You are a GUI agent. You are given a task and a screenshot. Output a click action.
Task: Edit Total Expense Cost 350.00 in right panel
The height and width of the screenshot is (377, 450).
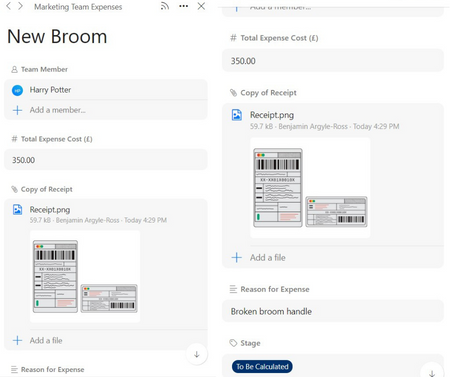click(333, 61)
